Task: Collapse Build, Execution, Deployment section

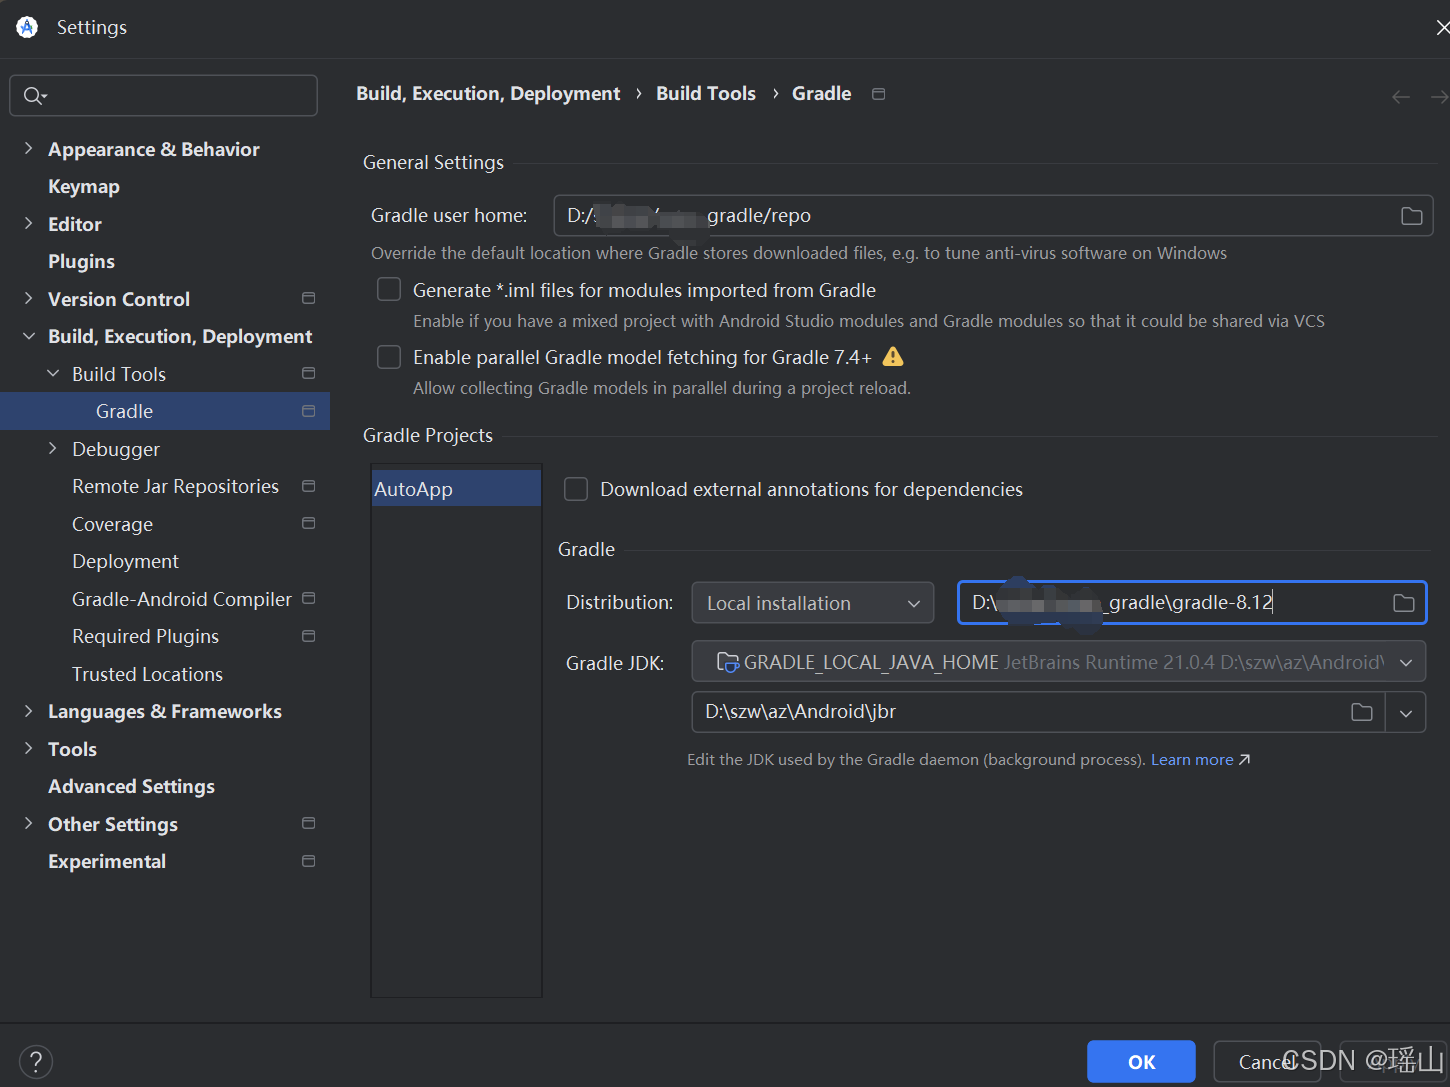Action: click(28, 336)
